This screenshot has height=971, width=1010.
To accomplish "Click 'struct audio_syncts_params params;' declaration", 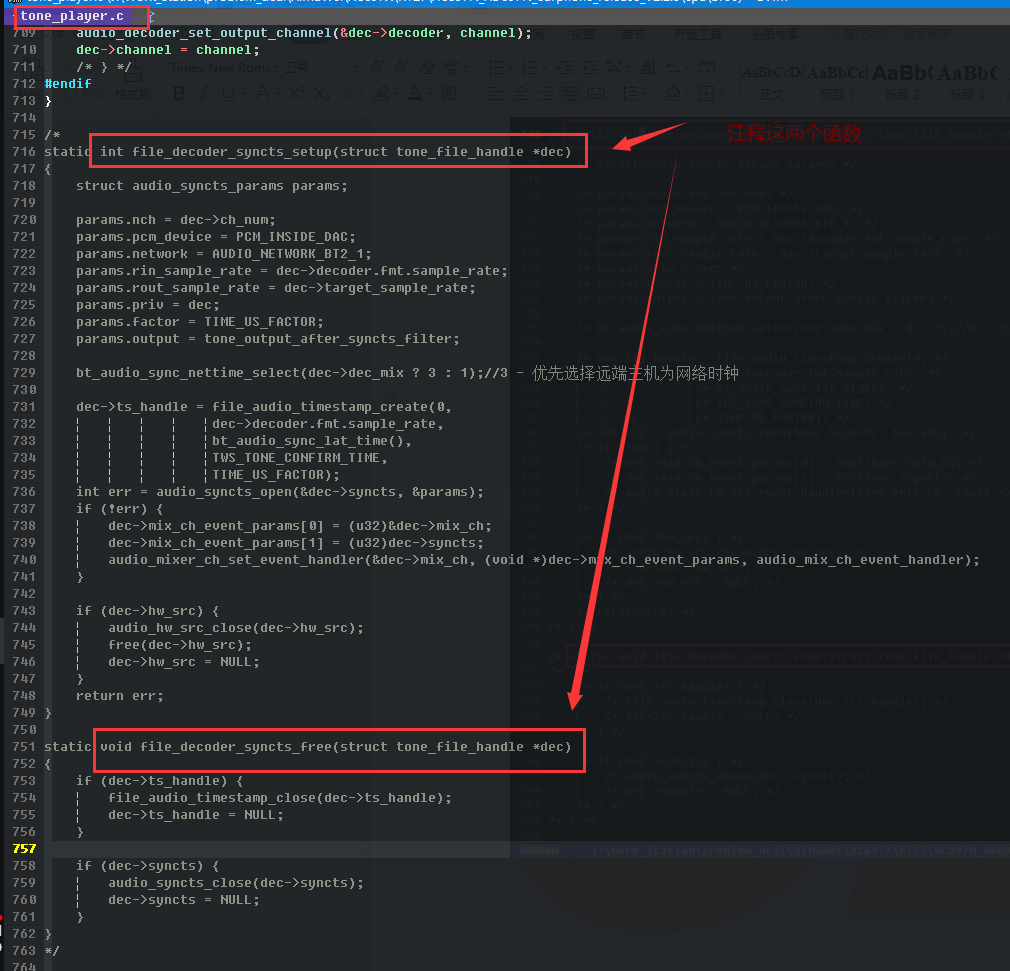I will pos(212,186).
